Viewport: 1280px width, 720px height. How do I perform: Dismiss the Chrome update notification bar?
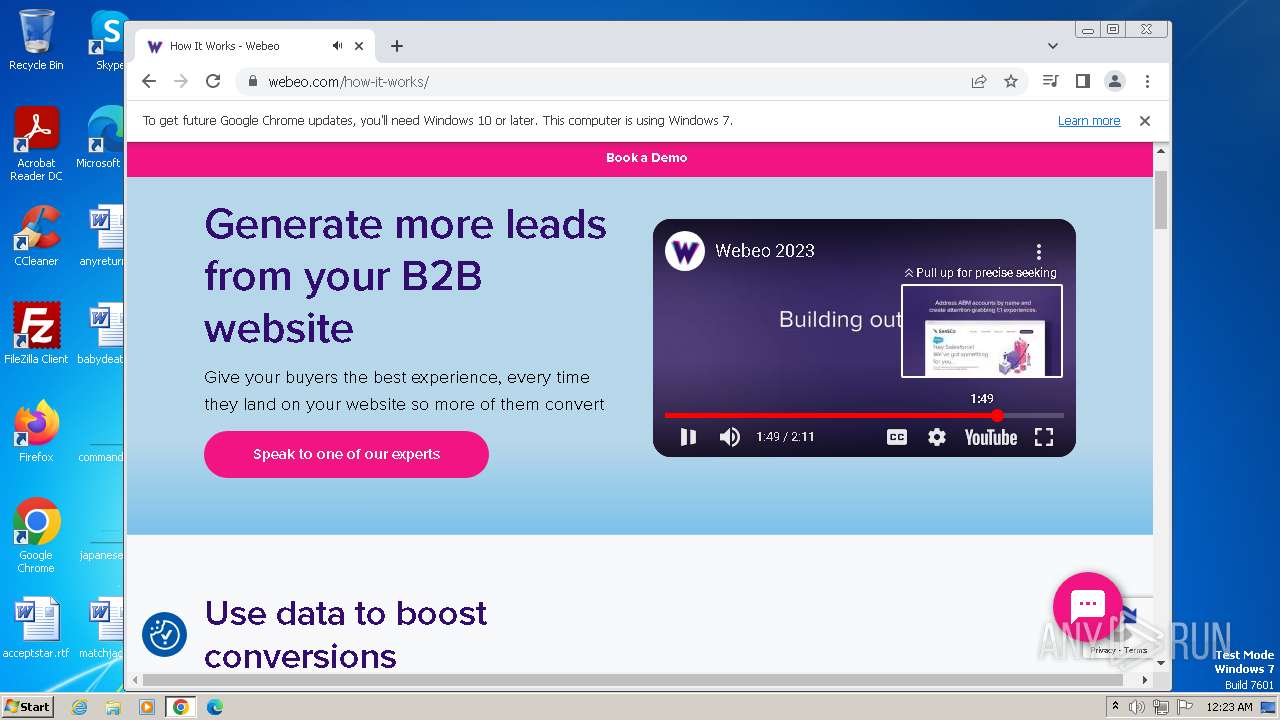(x=1145, y=121)
